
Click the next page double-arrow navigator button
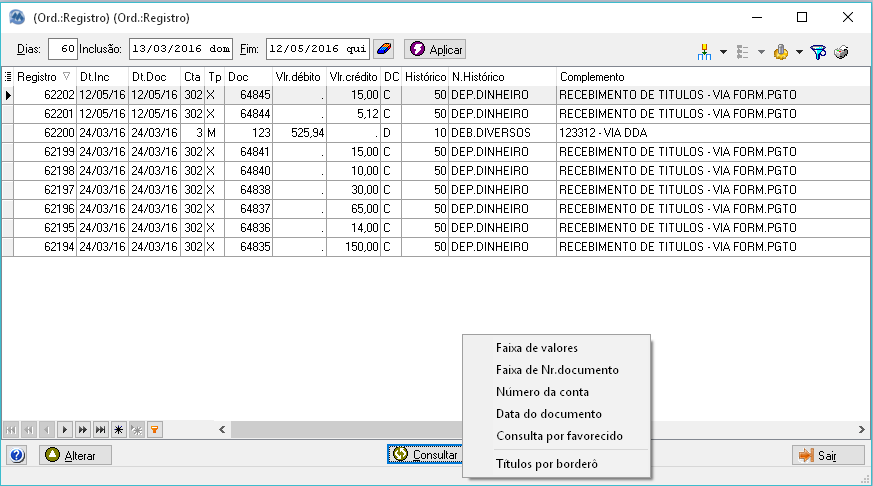pos(82,430)
